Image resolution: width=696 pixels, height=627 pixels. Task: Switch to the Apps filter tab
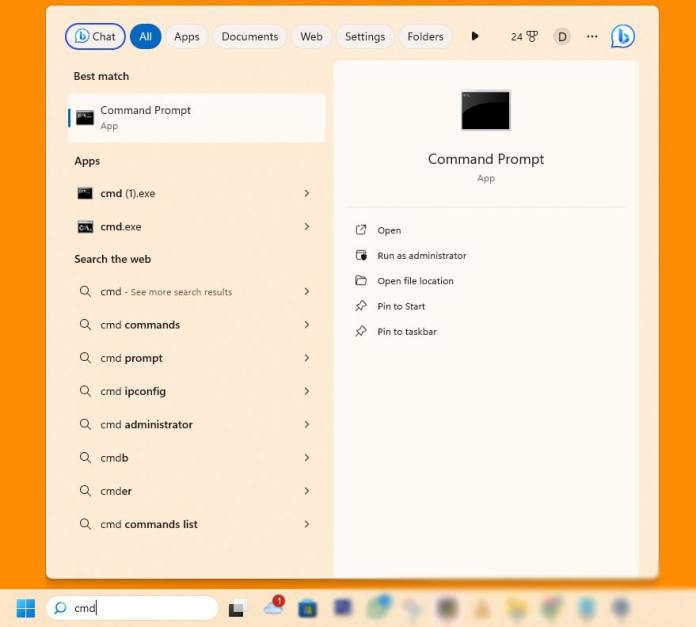[x=186, y=36]
